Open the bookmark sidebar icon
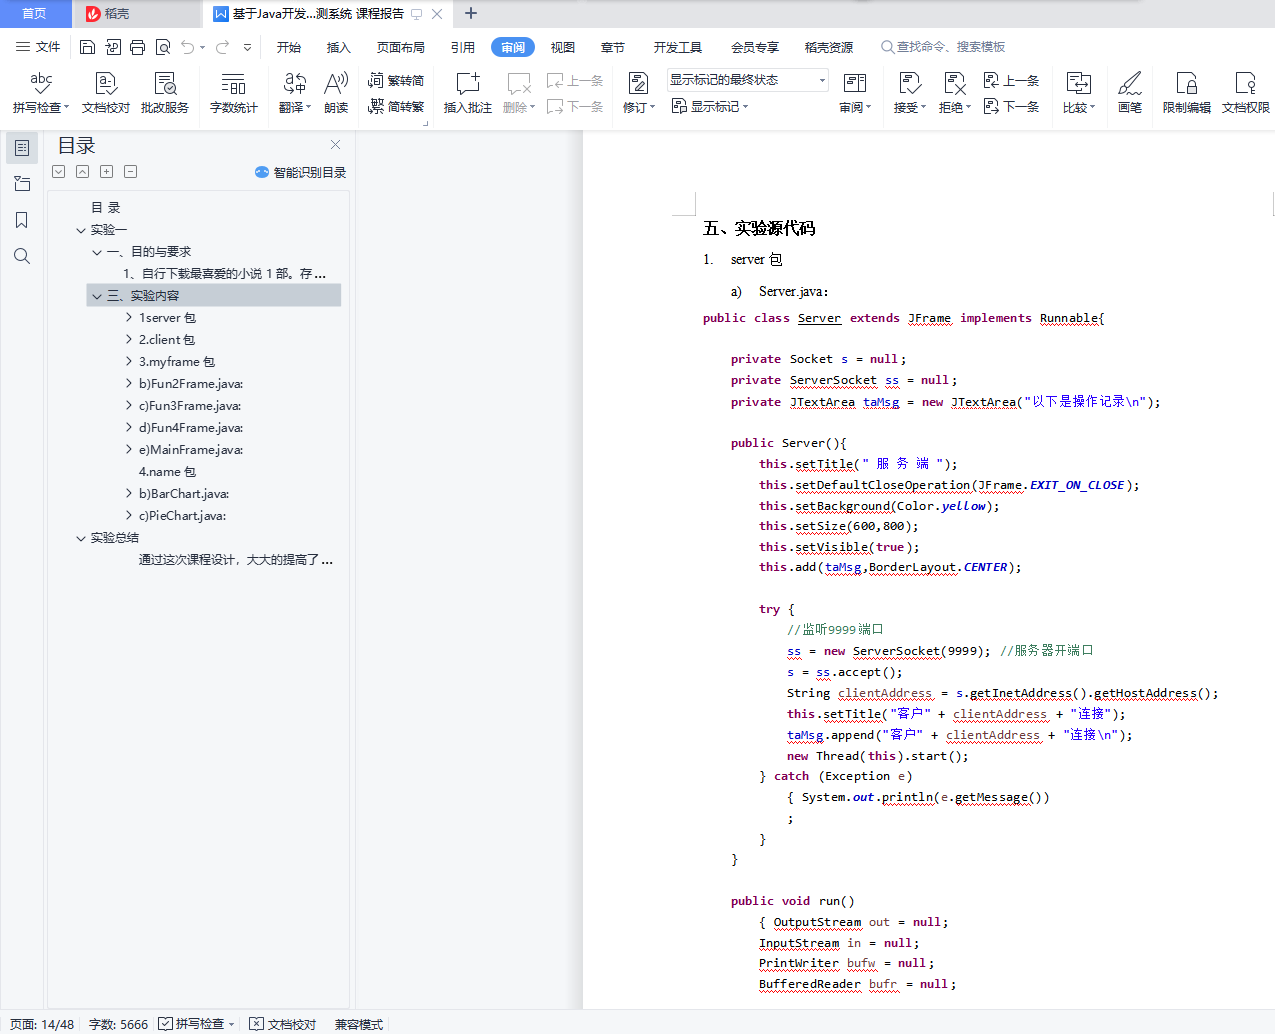 [22, 220]
